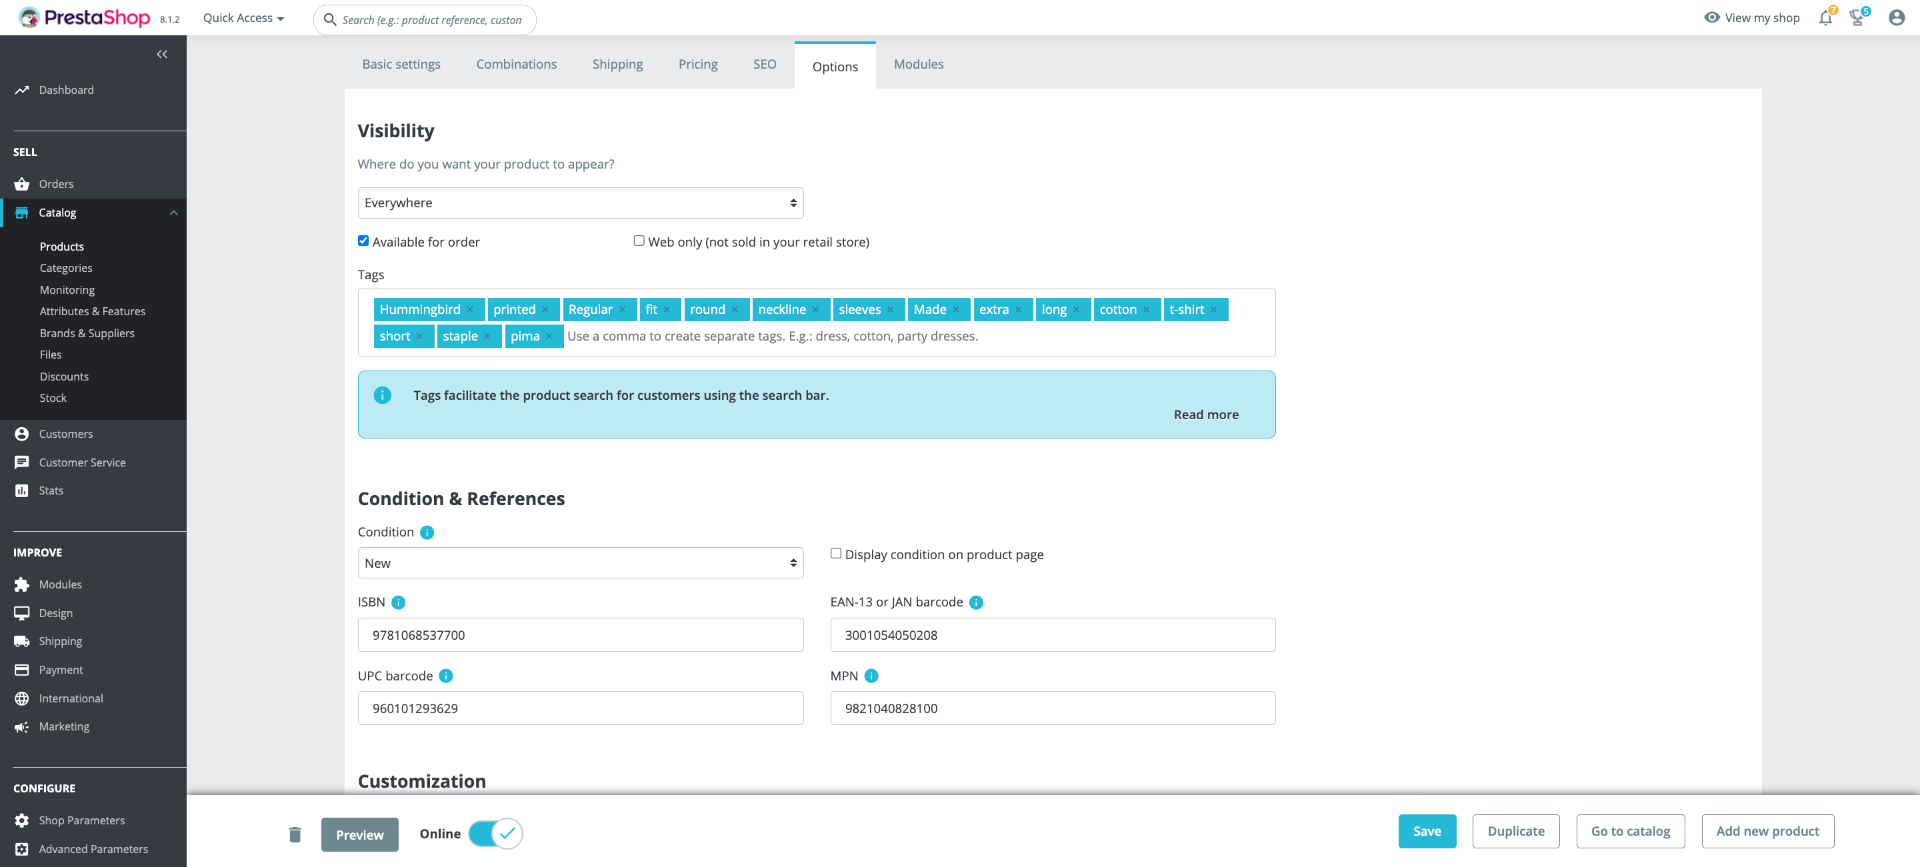Open Attributes & Features menu item
The width and height of the screenshot is (1920, 867).
92,311
